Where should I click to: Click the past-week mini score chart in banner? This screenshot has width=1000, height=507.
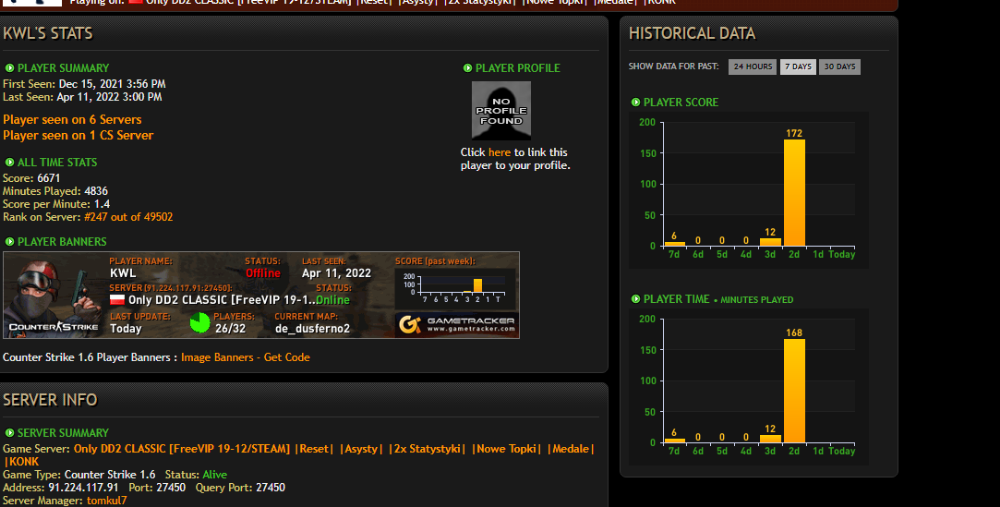click(455, 287)
